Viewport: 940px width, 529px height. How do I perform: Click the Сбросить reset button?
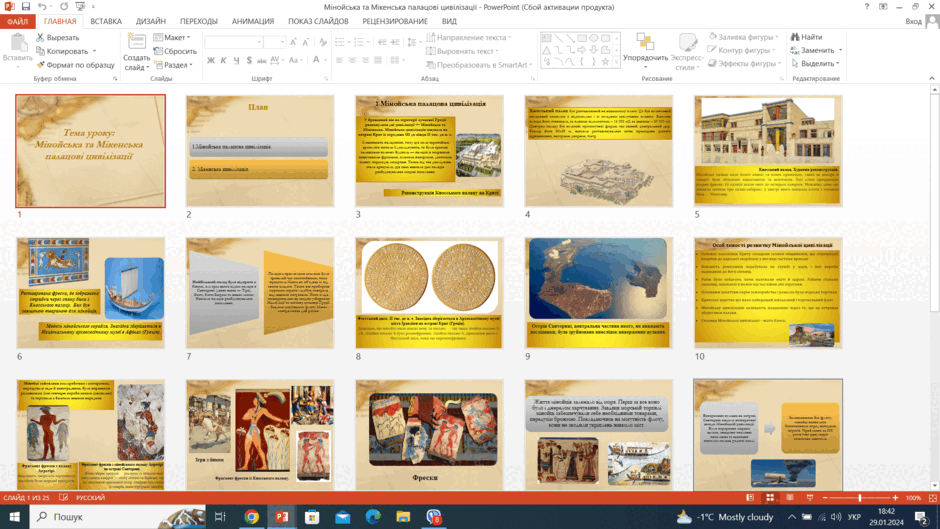[175, 51]
